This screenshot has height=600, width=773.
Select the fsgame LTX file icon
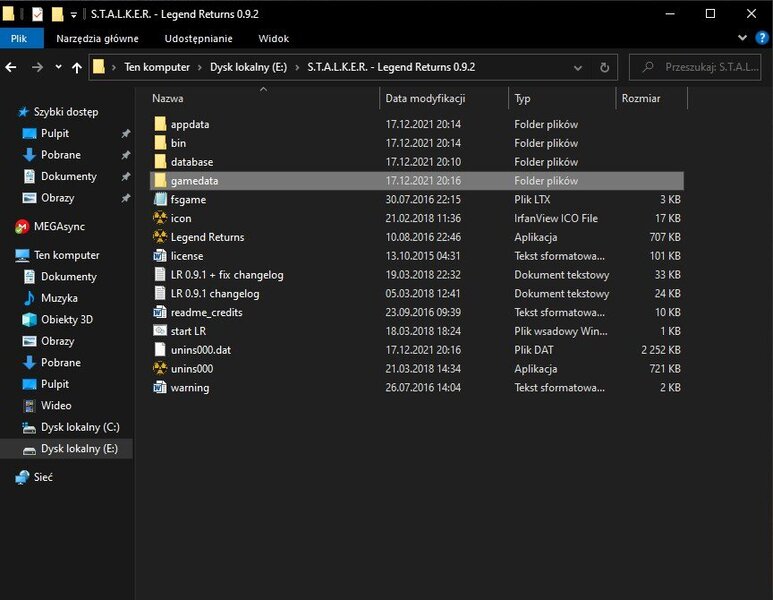point(160,199)
